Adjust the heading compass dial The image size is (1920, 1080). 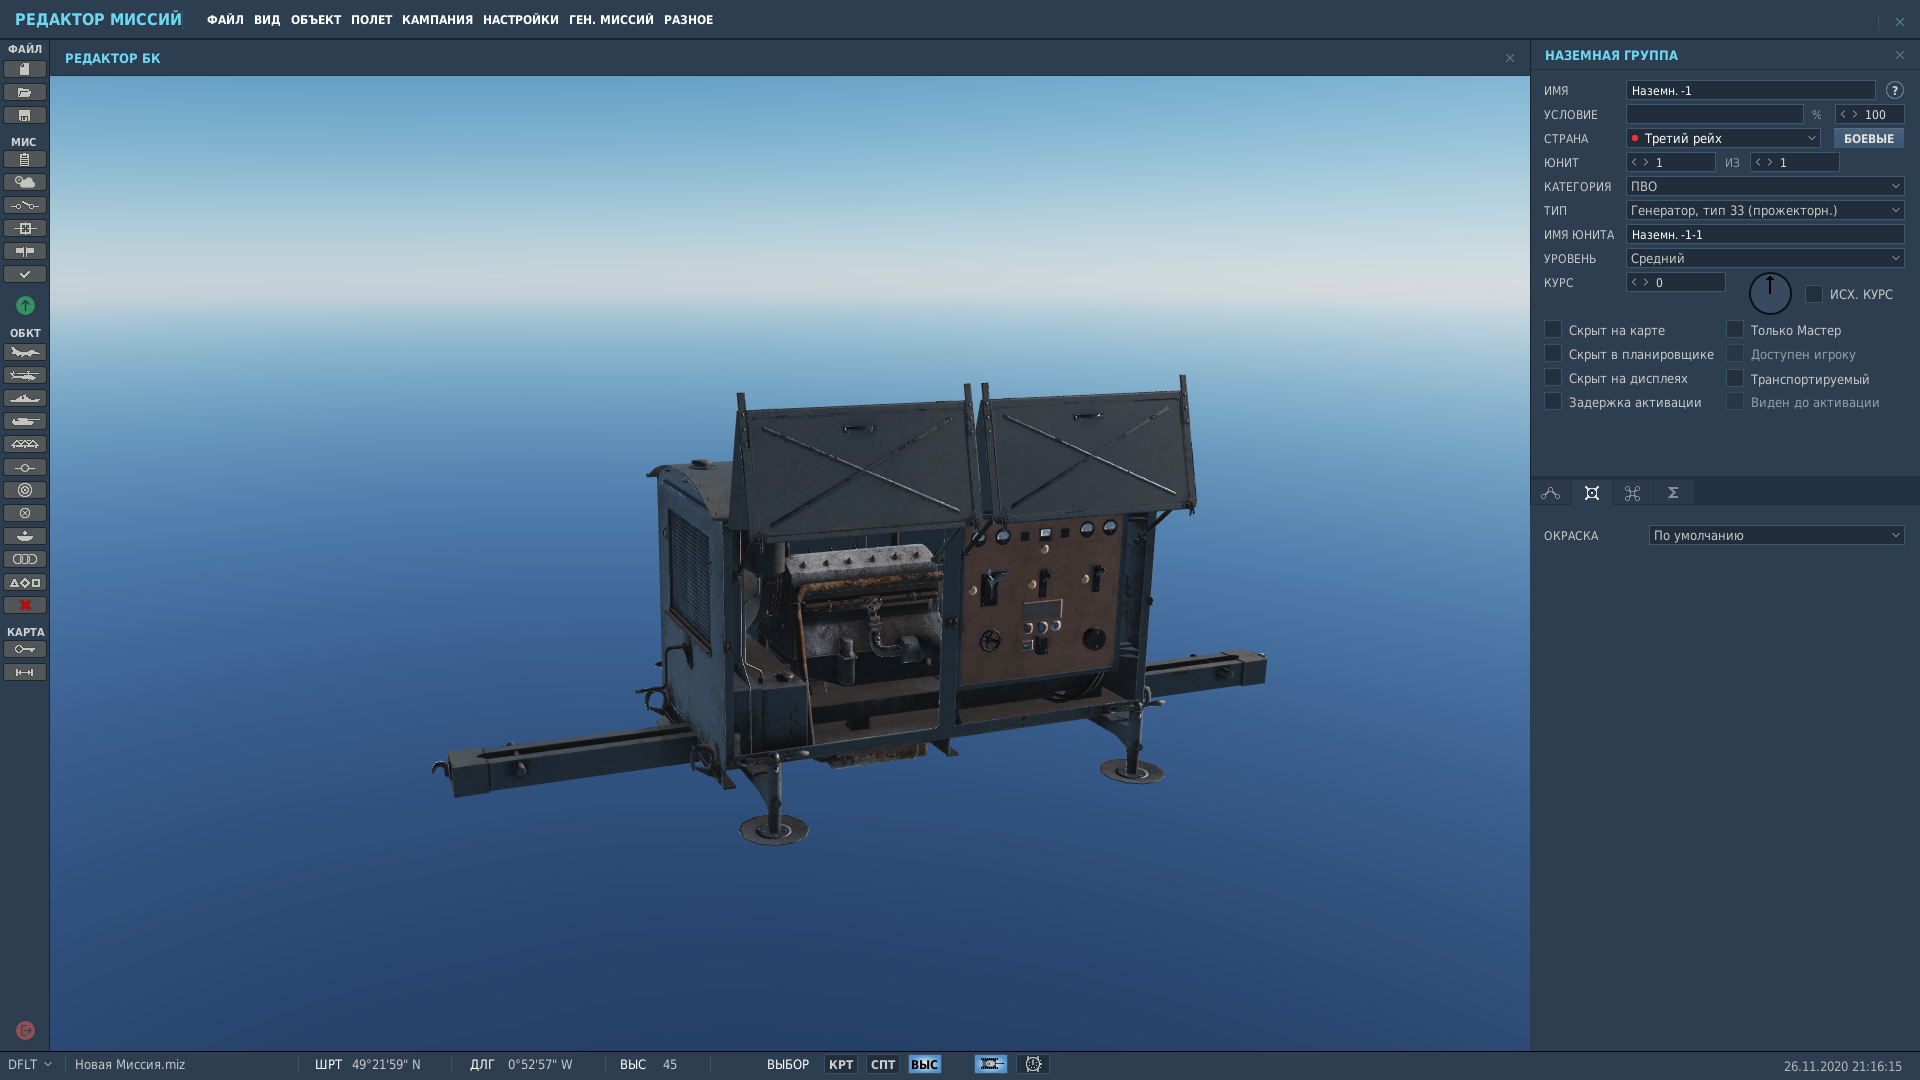pyautogui.click(x=1770, y=293)
